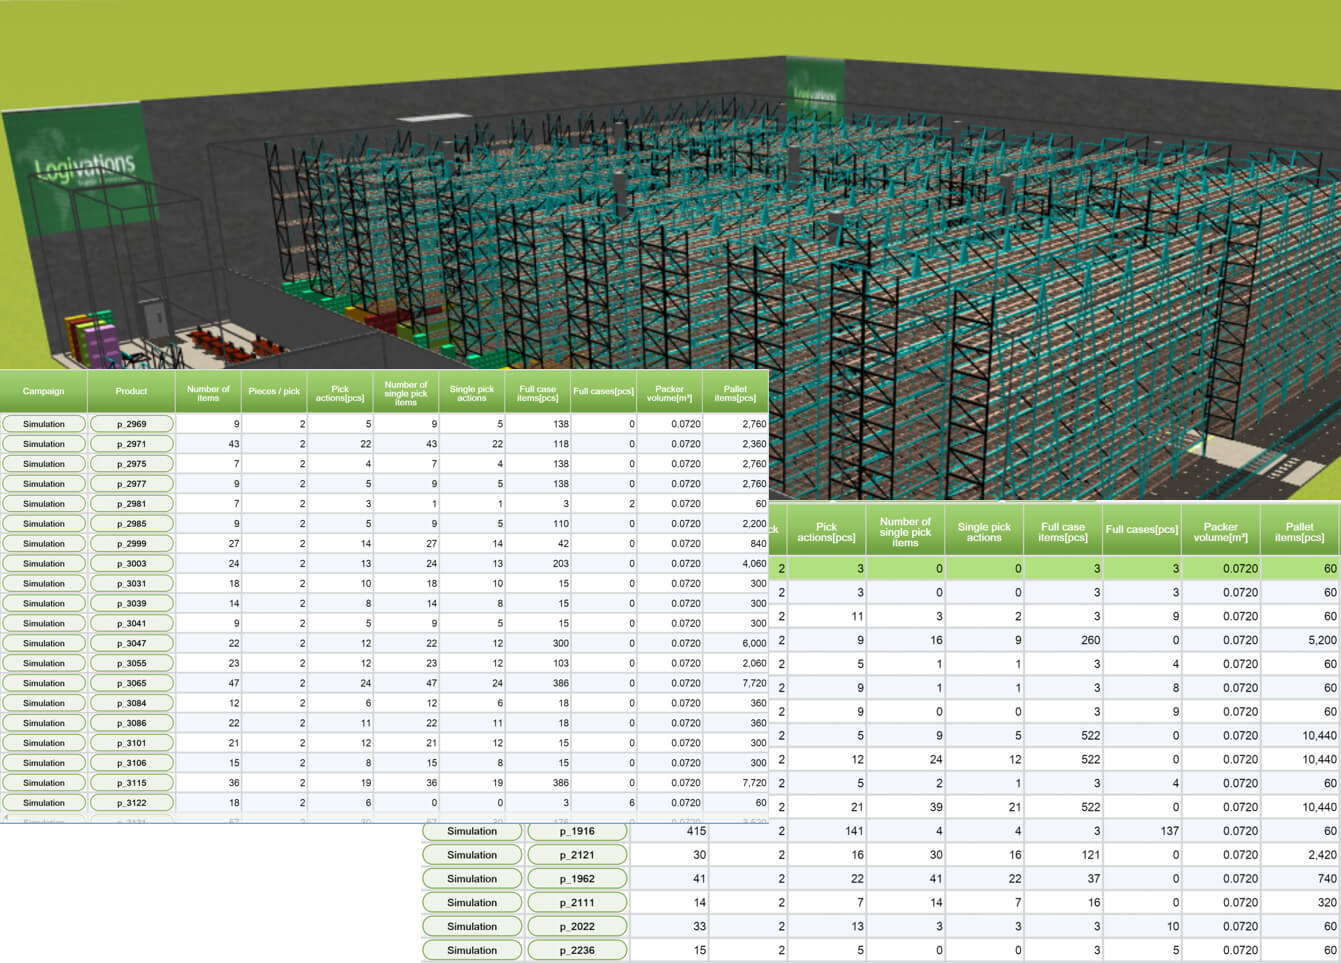The image size is (1341, 963).
Task: Click Simulation campaign button in p_1916 row
Action: [x=472, y=831]
